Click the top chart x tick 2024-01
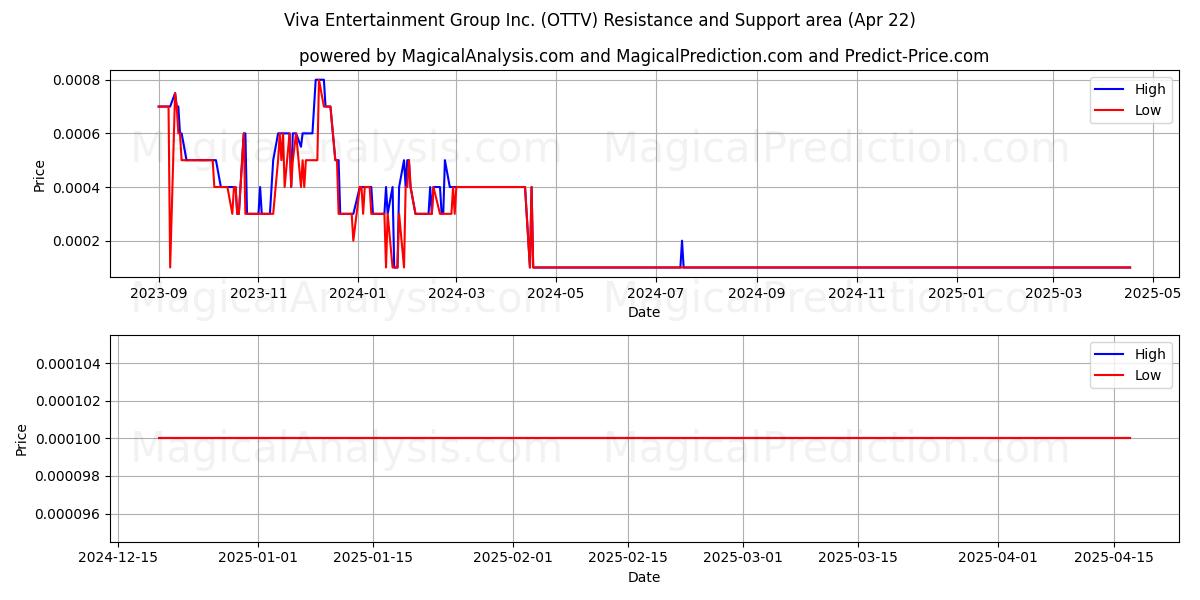Screen dimensions: 1200x600 tap(357, 293)
